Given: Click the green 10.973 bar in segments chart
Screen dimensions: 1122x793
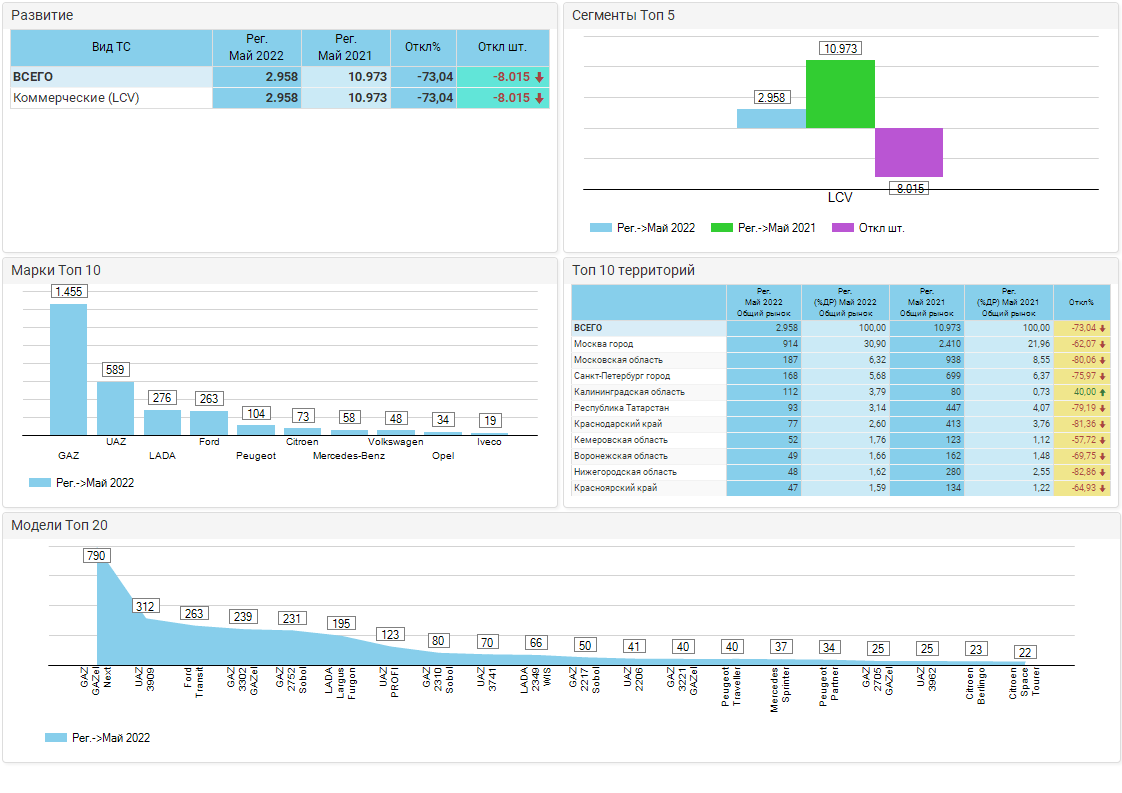Looking at the screenshot, I should click(x=840, y=94).
